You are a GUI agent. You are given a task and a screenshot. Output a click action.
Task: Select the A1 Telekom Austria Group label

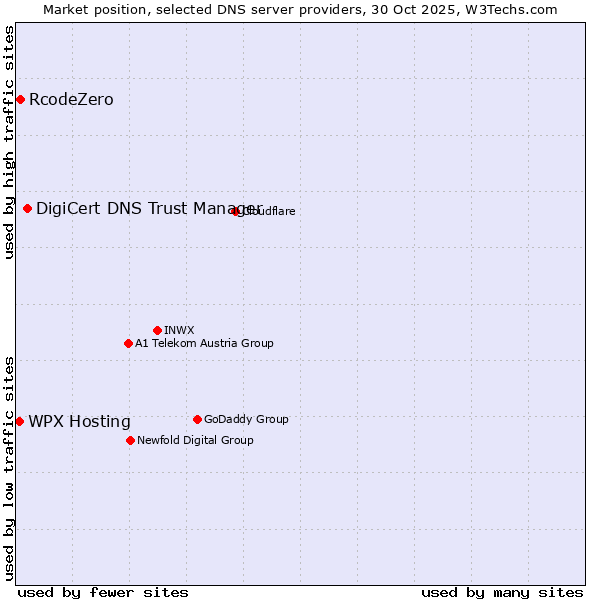tap(204, 343)
